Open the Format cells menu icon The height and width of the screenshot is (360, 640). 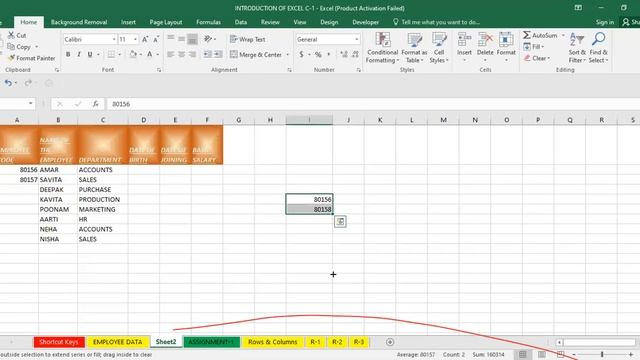pyautogui.click(x=506, y=40)
